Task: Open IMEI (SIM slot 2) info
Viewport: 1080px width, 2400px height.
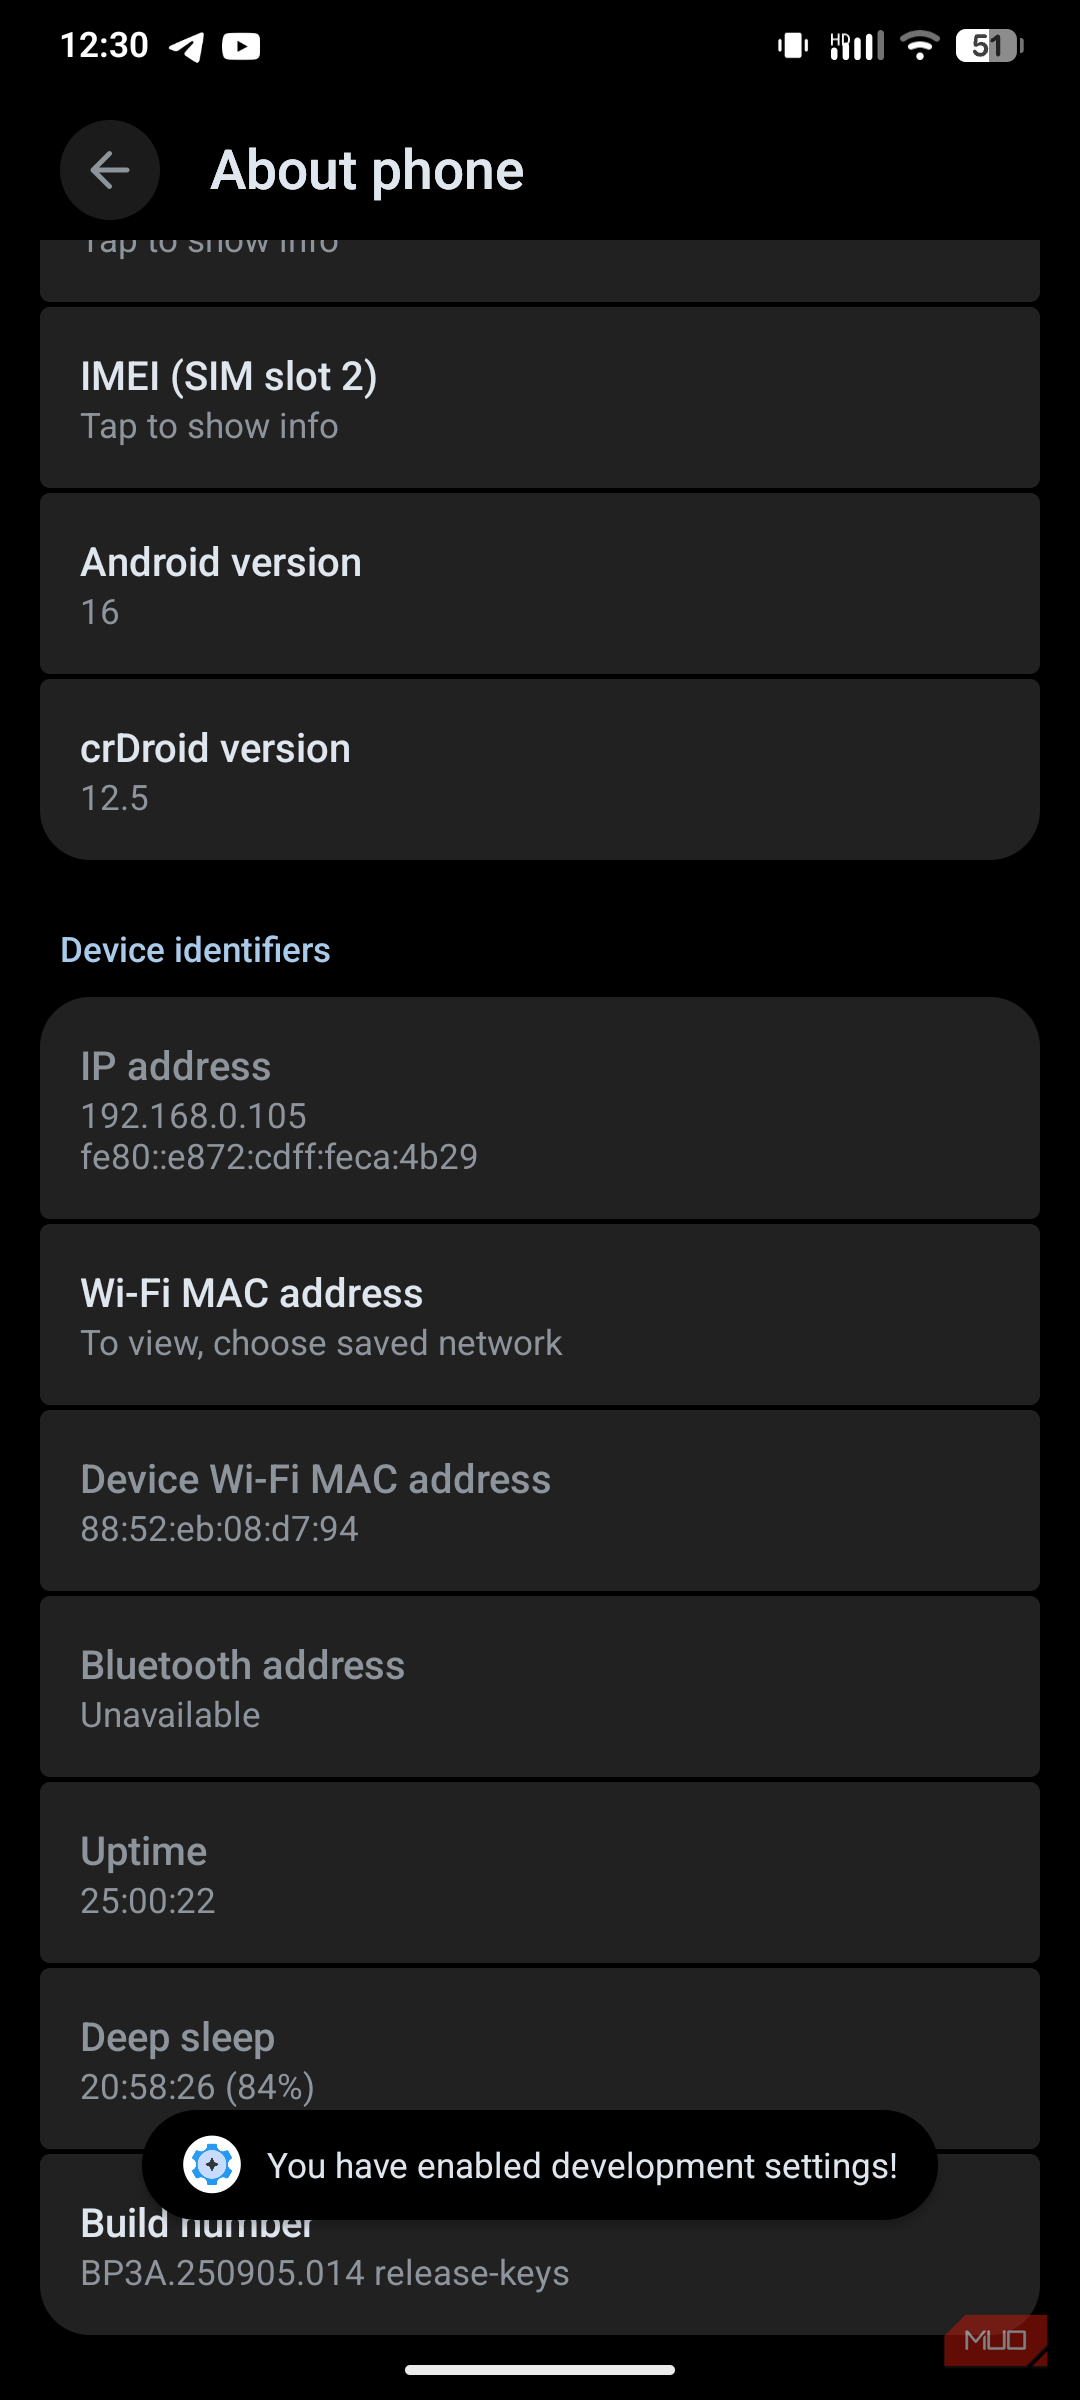Action: 540,399
